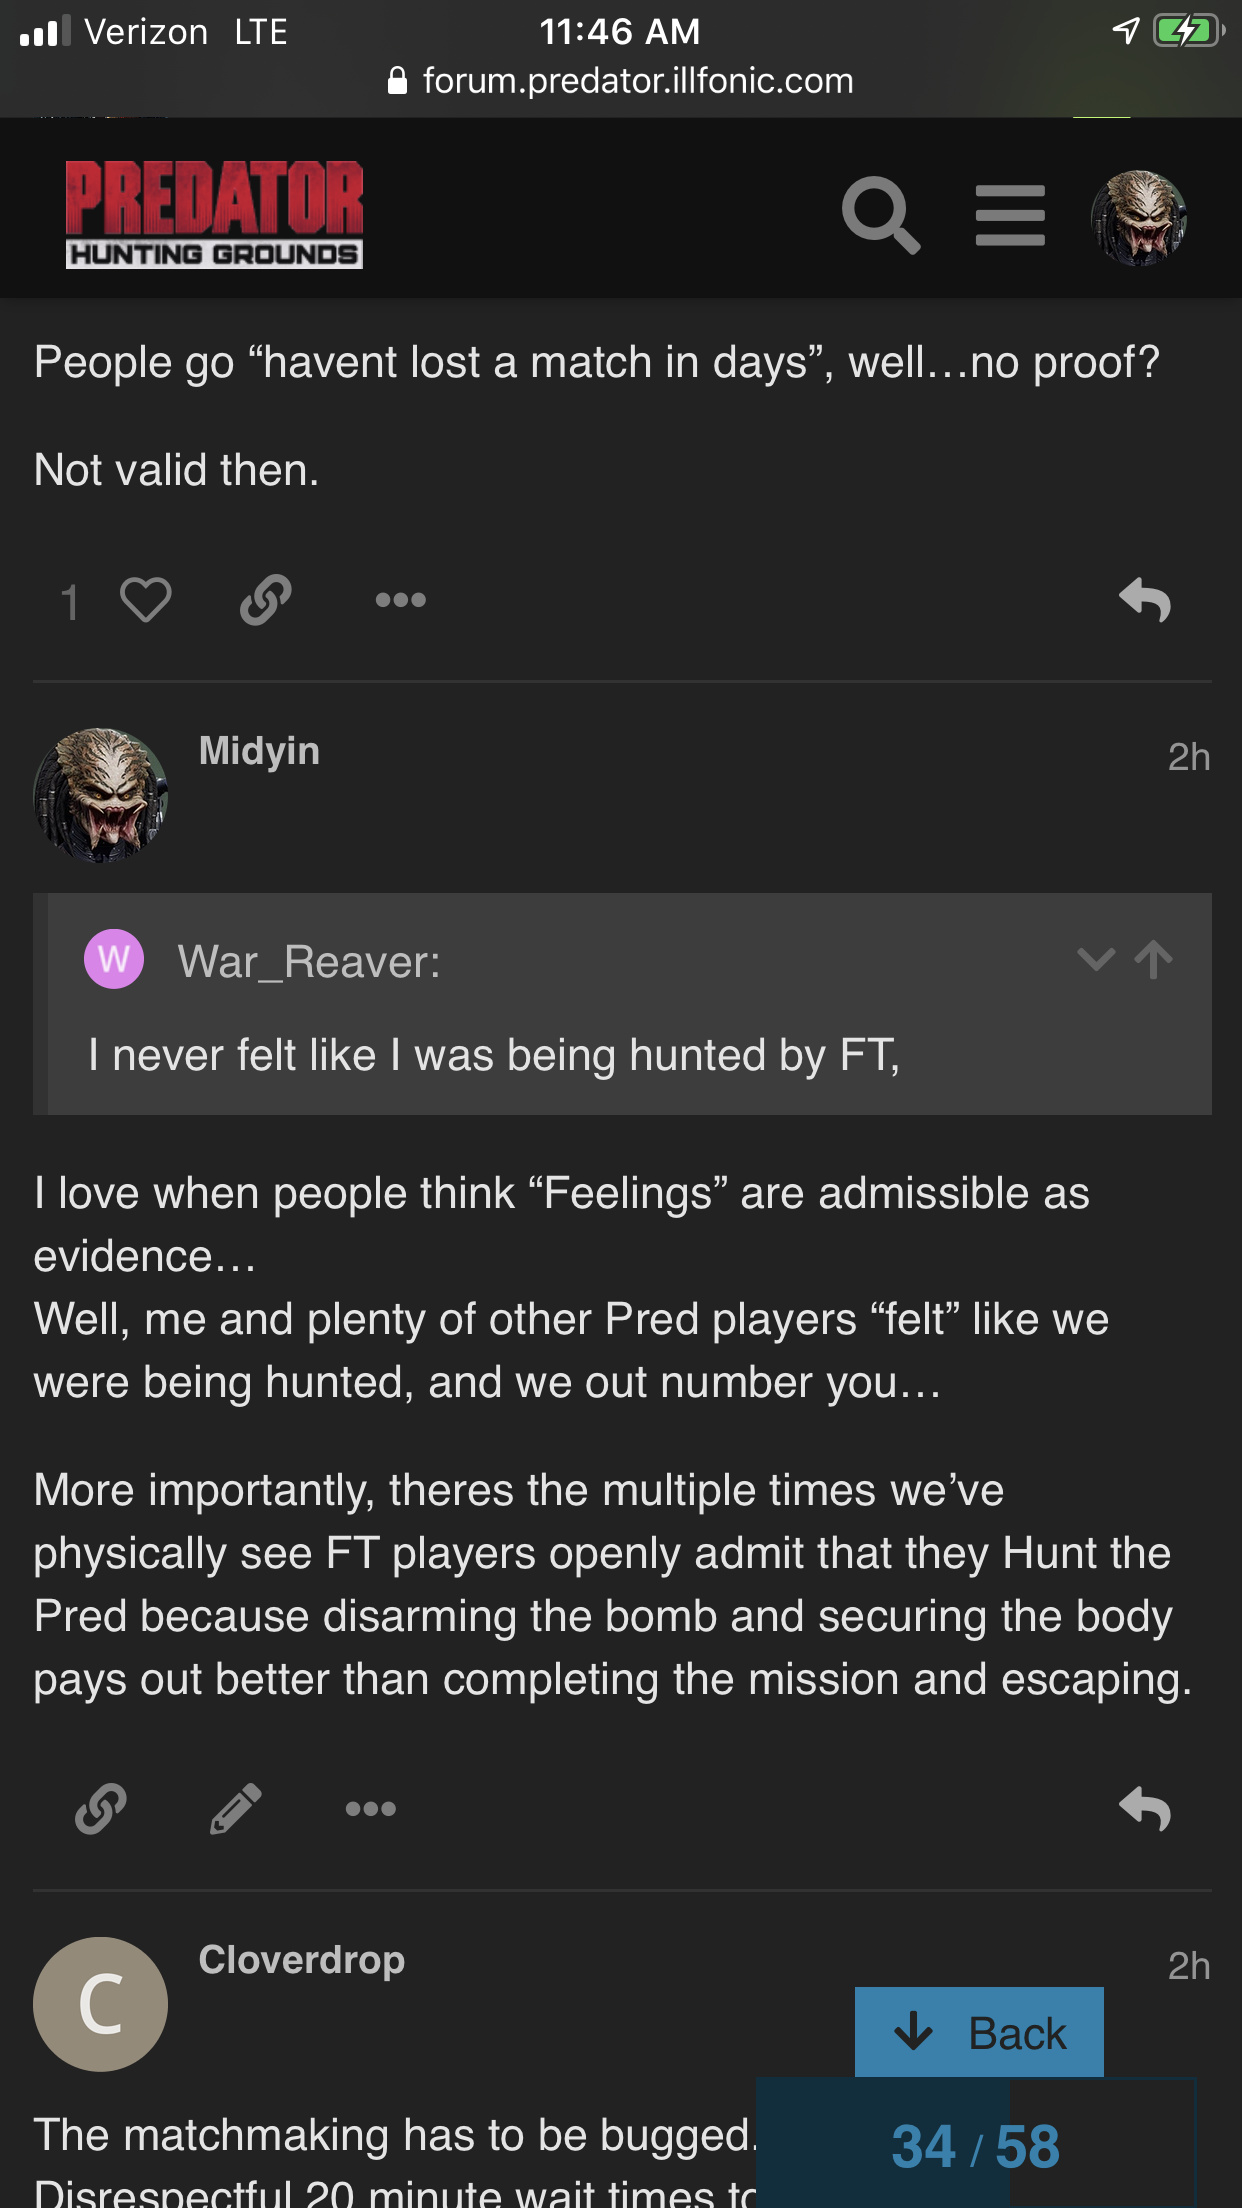Show more actions on Midyin's post
Screen dimensions: 1242x2208
(370, 1809)
